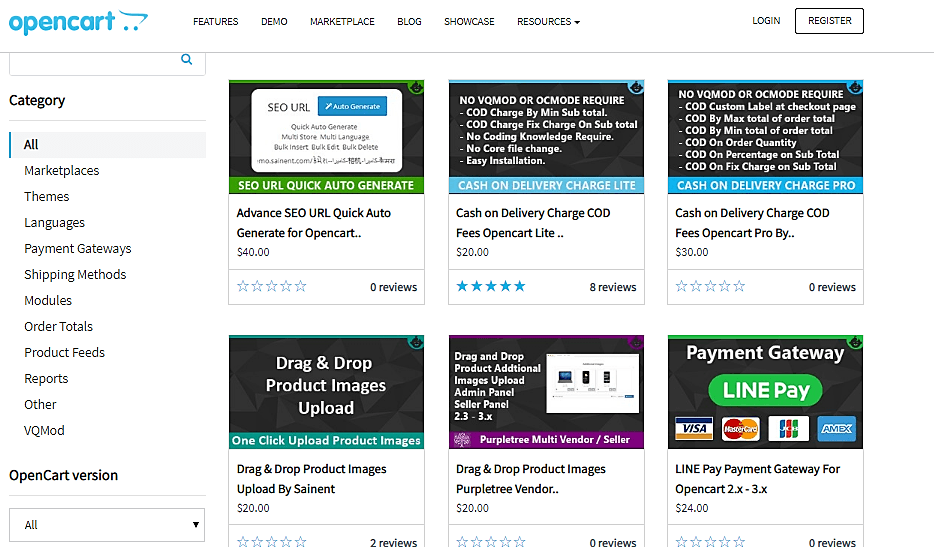Select the All category
The height and width of the screenshot is (547, 934).
click(108, 145)
